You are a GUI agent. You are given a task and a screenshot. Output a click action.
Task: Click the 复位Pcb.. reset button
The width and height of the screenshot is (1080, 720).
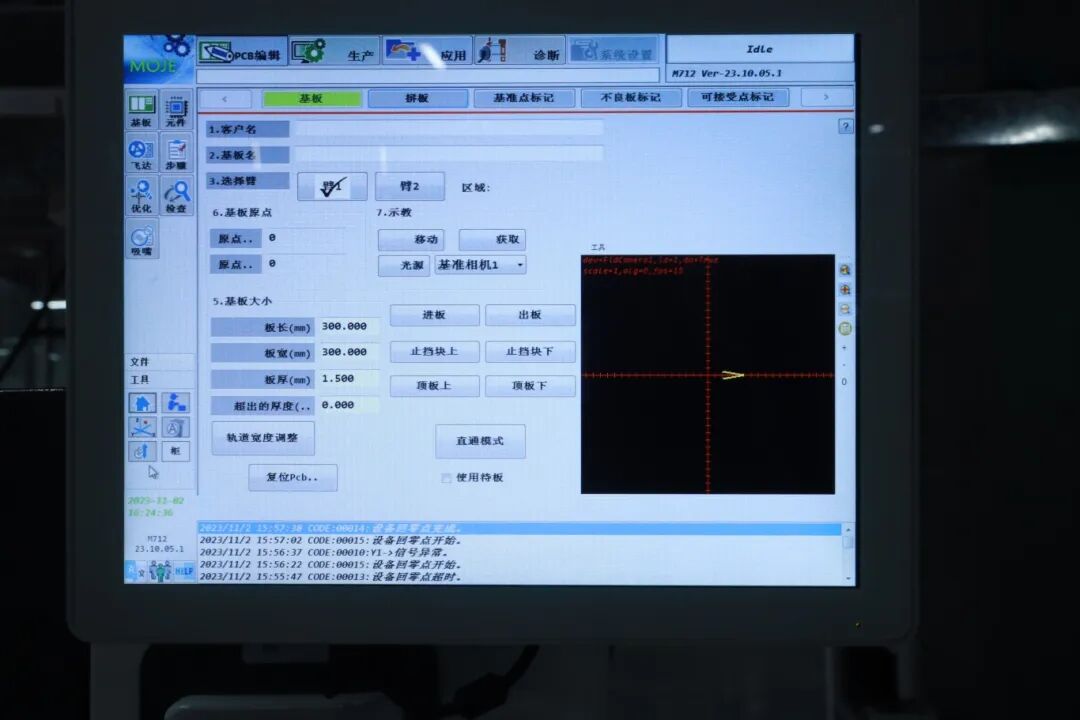[293, 478]
